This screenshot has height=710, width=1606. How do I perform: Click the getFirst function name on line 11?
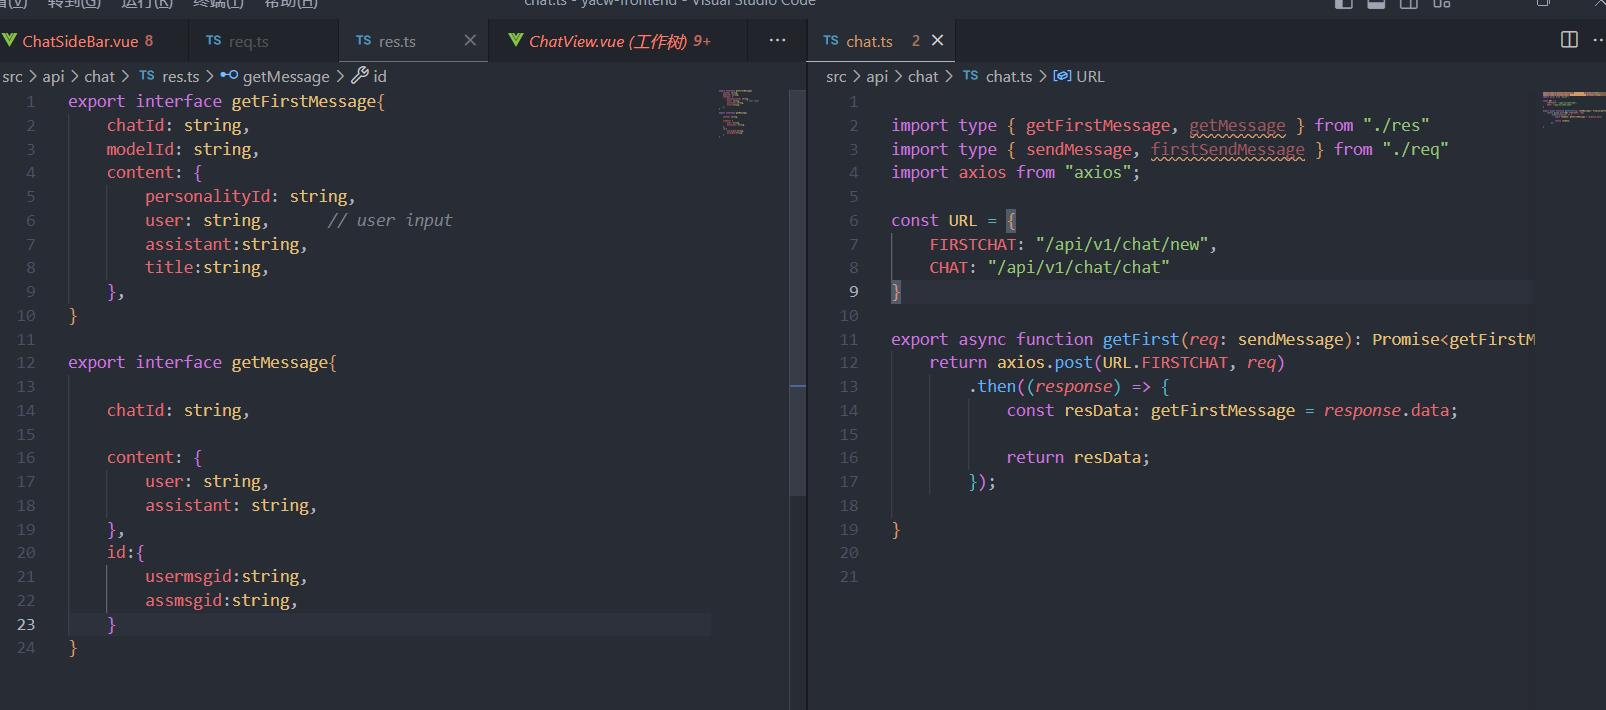tap(1141, 339)
